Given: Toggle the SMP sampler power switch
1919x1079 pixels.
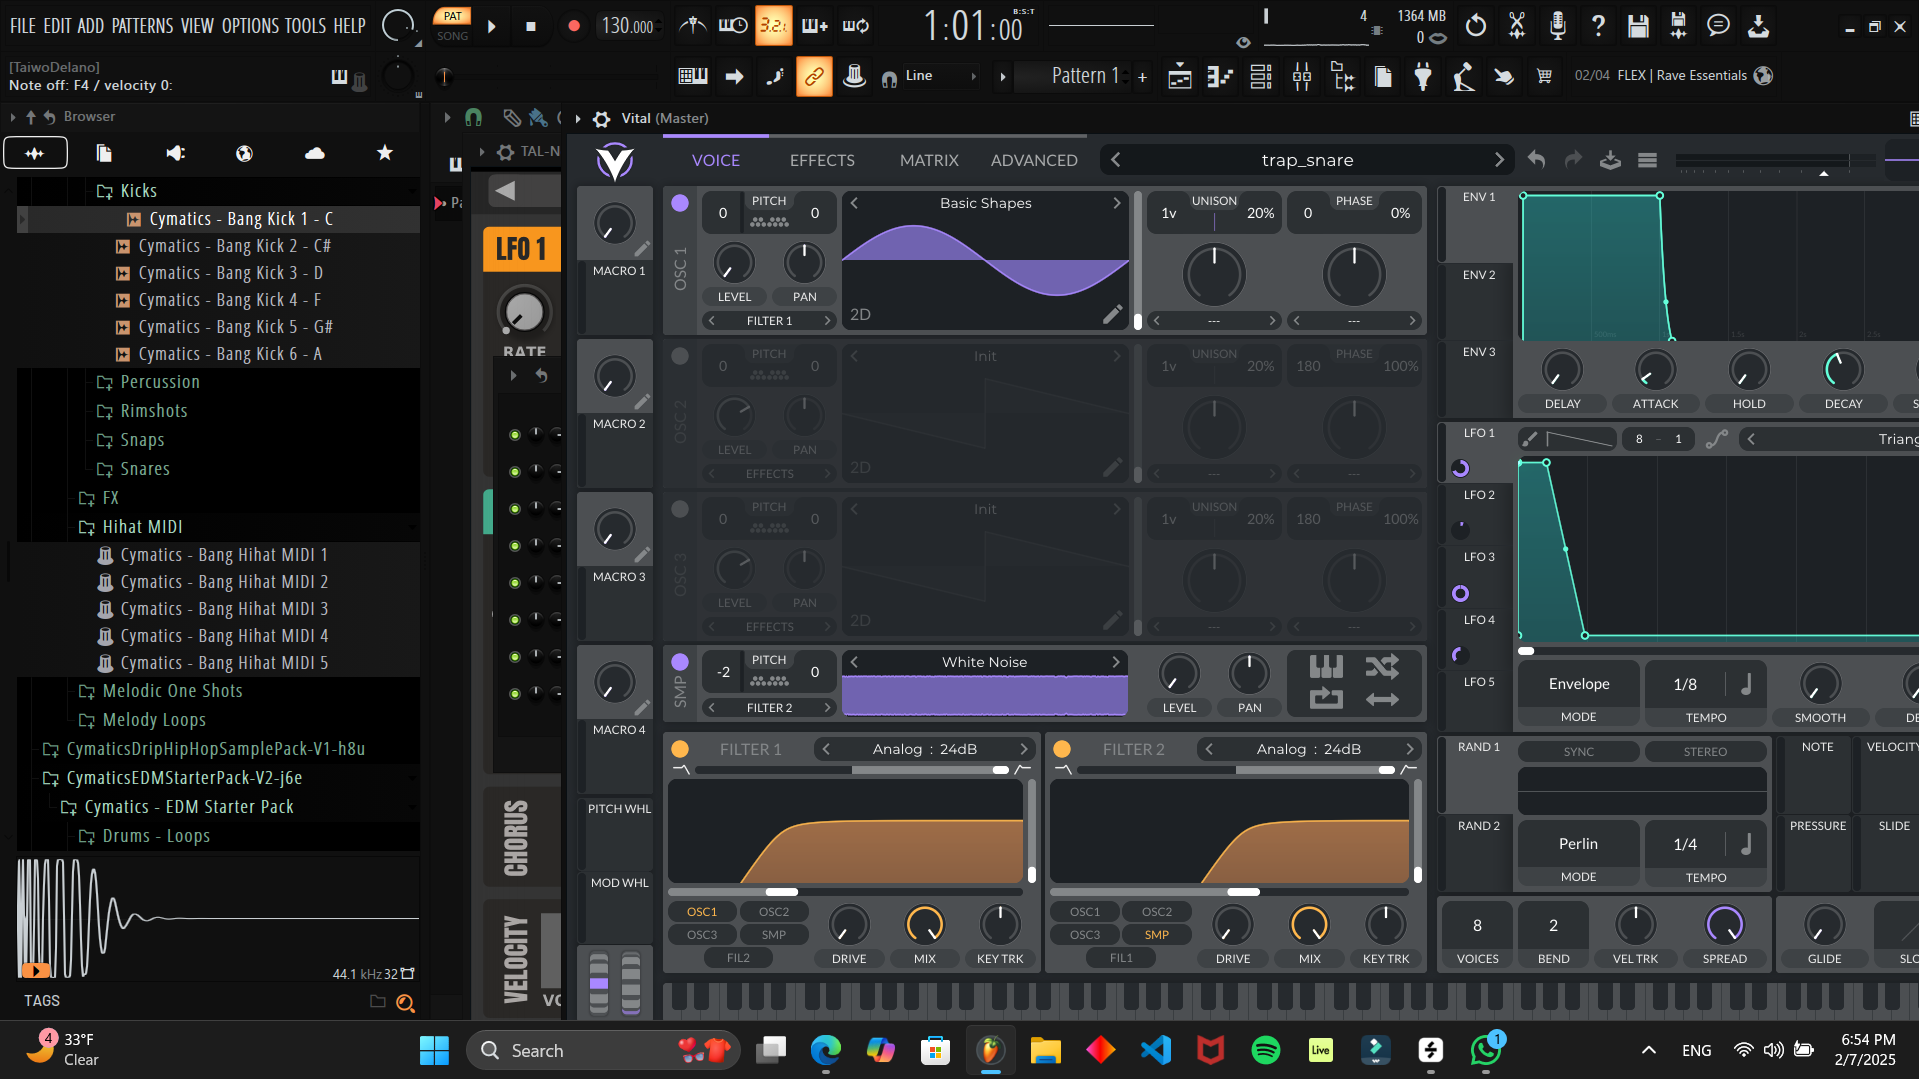Looking at the screenshot, I should point(680,662).
